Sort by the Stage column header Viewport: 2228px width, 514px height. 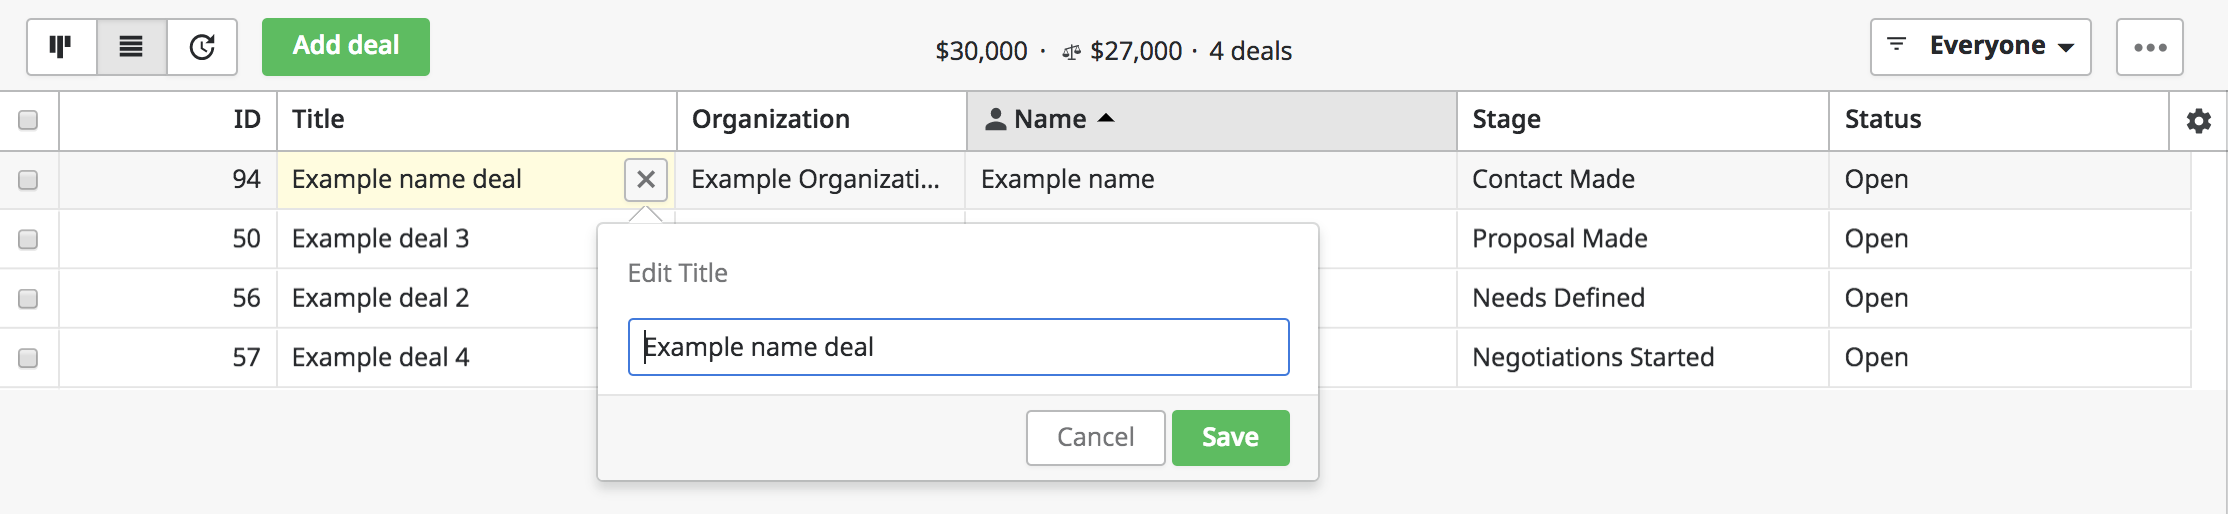click(x=1506, y=120)
